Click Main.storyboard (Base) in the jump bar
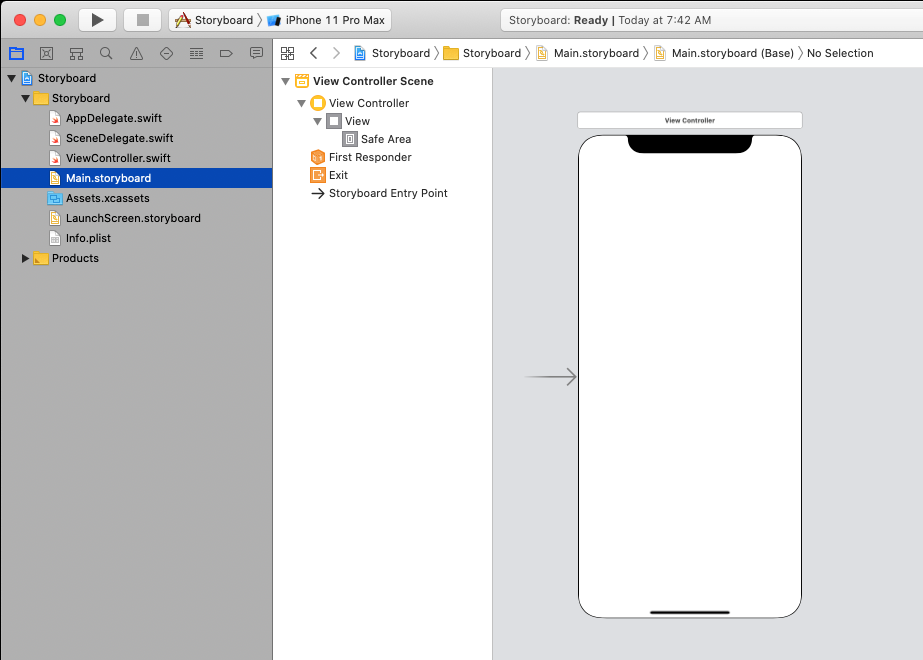 point(730,53)
